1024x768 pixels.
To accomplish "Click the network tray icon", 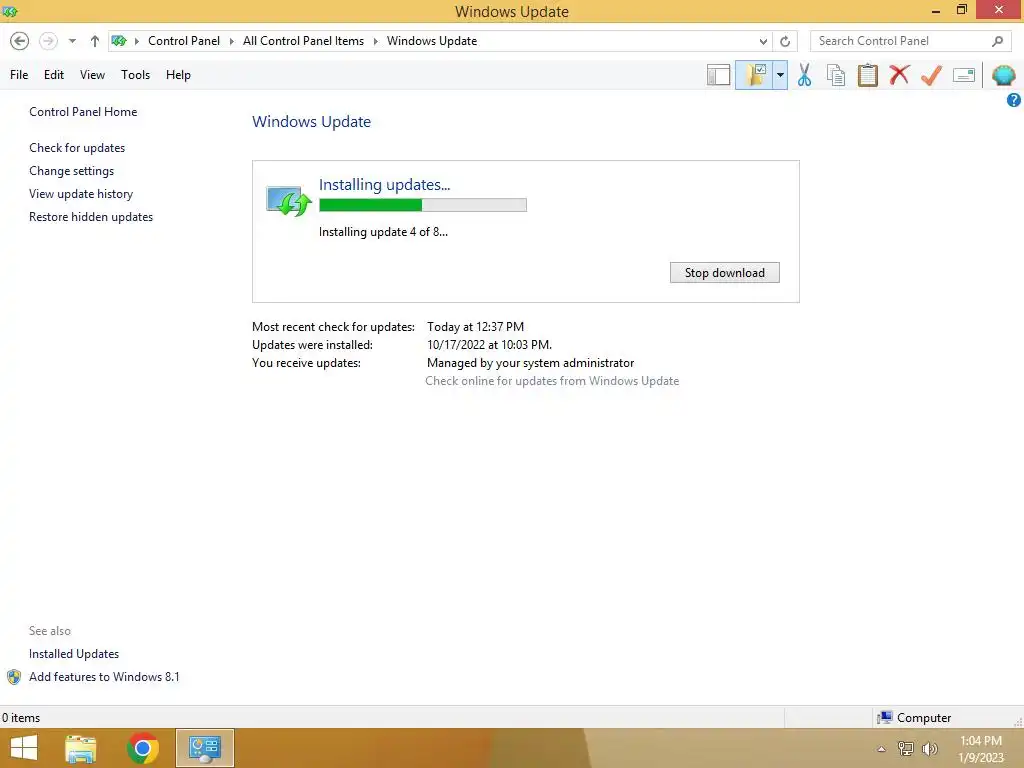I will coord(906,749).
